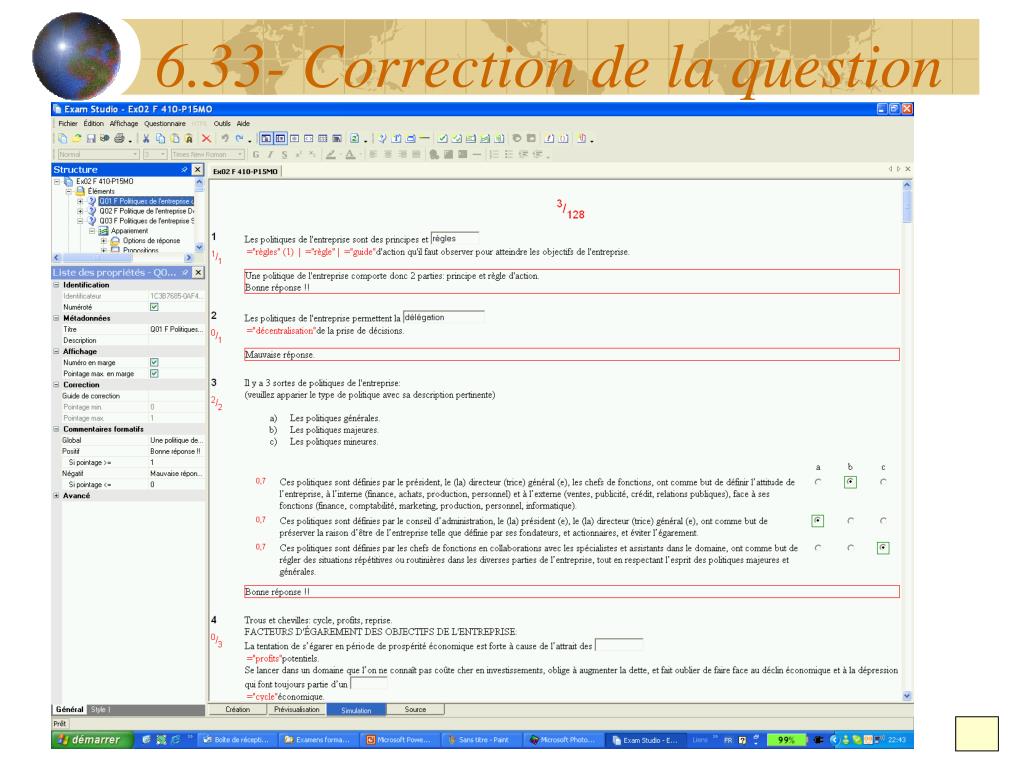The width and height of the screenshot is (1024, 768).
Task: Click the Open folder toolbar icon
Action: (x=77, y=138)
